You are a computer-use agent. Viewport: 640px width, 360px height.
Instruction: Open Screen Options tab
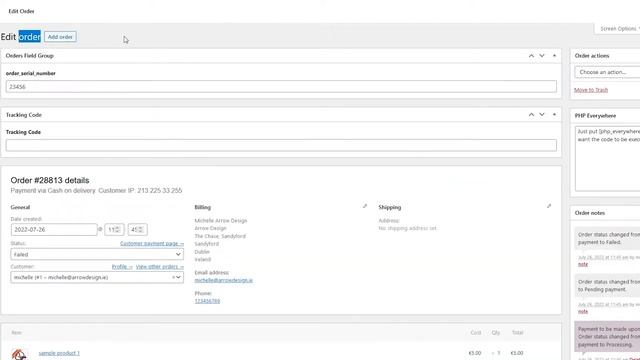click(x=618, y=29)
